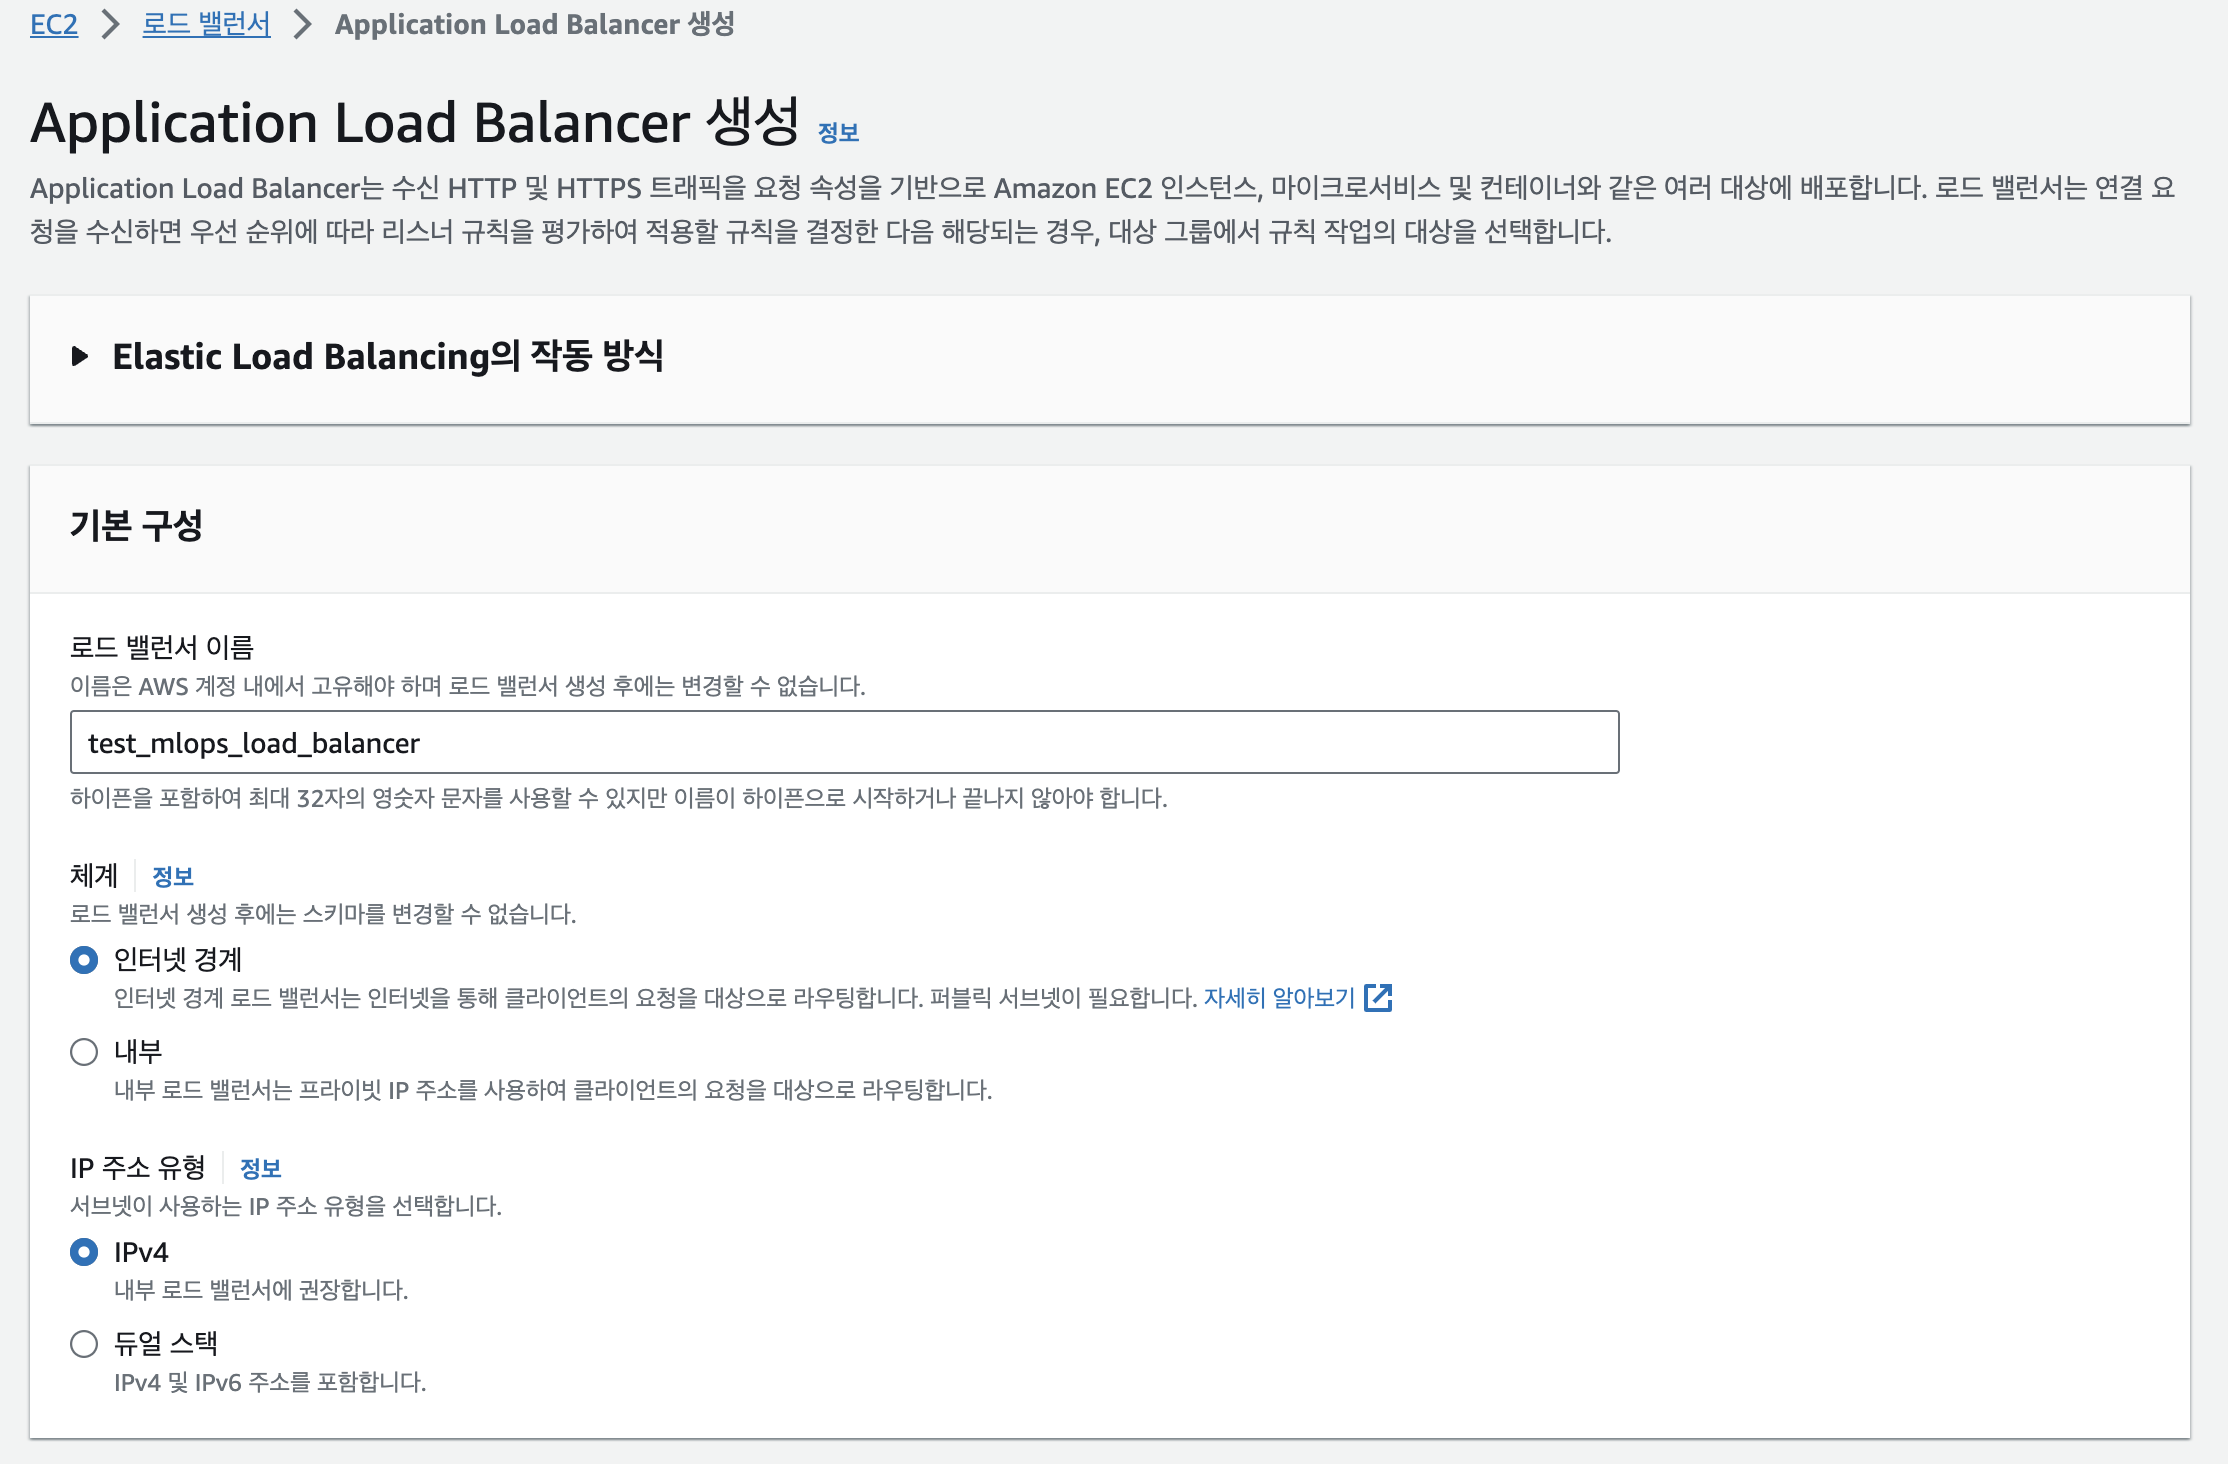Viewport: 2228px width, 1464px height.
Task: Click the external link icon beside 자세히 알아보기
Action: 1378,997
